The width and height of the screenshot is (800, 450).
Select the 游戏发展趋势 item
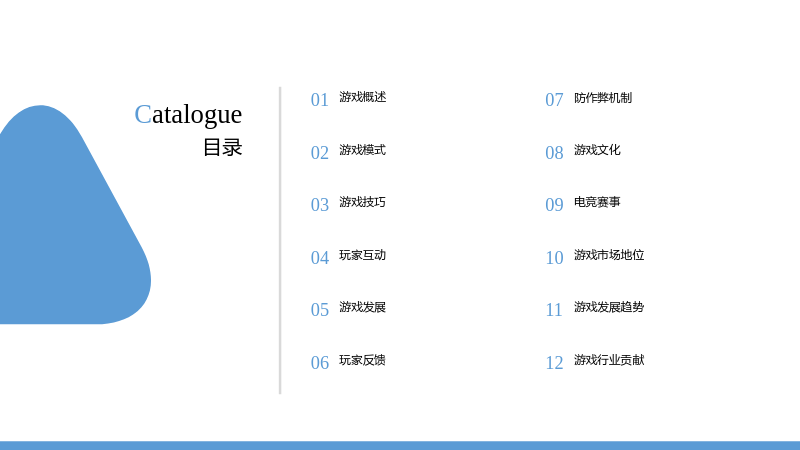click(x=609, y=307)
